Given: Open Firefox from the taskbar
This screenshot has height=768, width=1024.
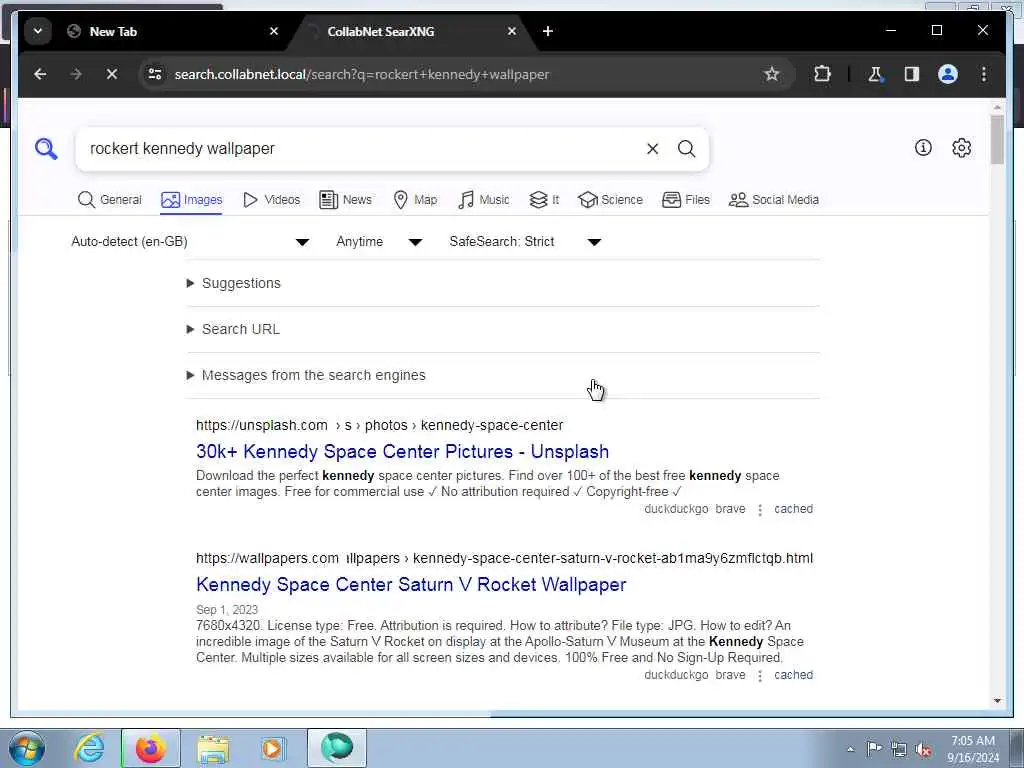Looking at the screenshot, I should (150, 748).
